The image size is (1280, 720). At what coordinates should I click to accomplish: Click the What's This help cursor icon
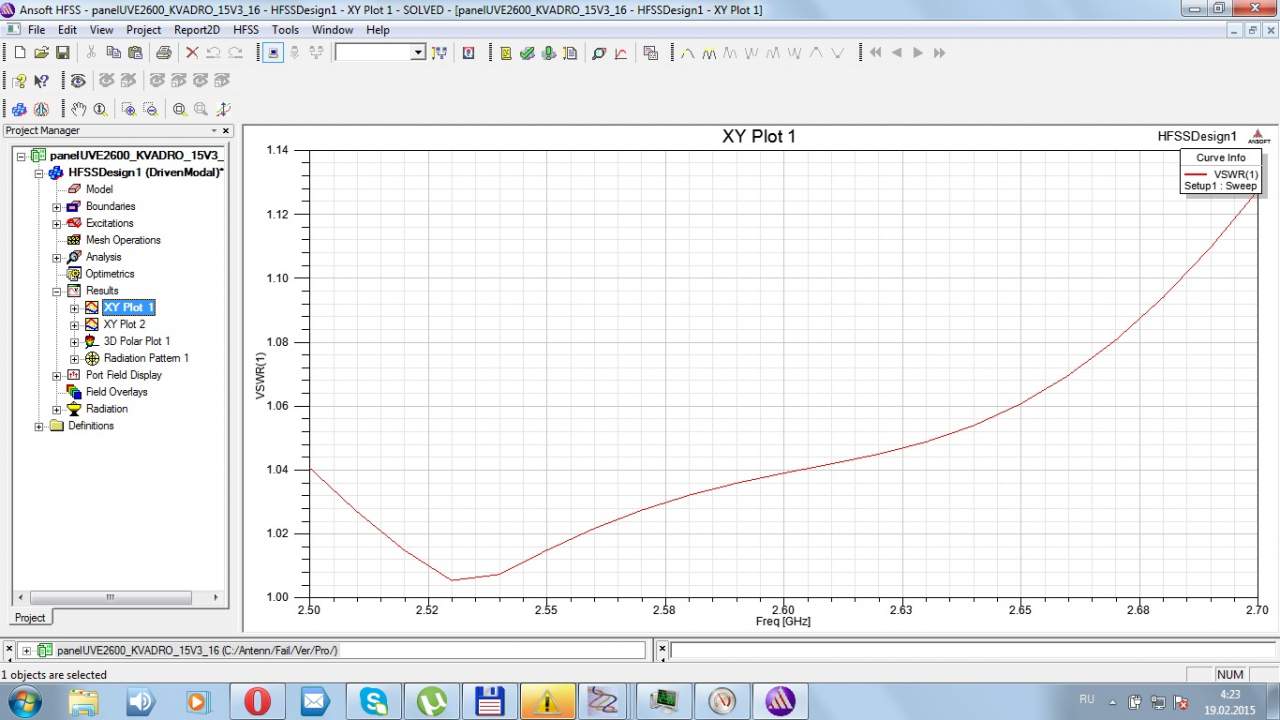(41, 81)
